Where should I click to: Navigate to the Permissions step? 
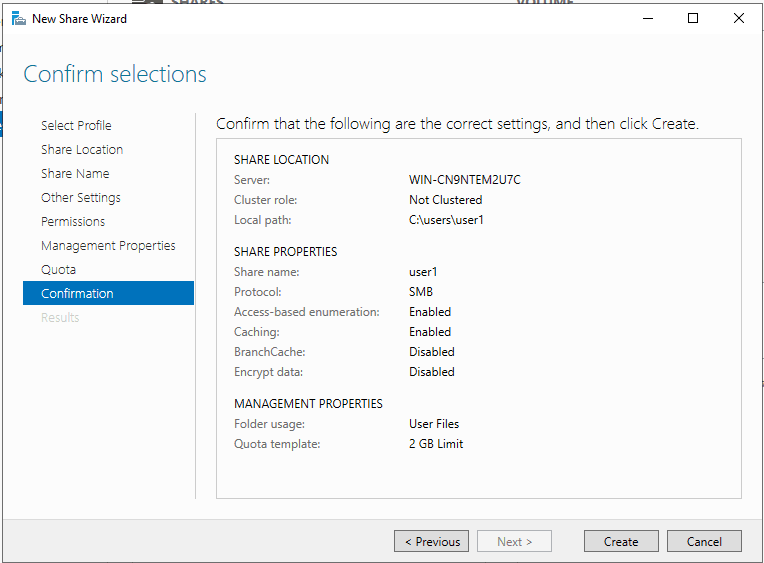pyautogui.click(x=73, y=221)
